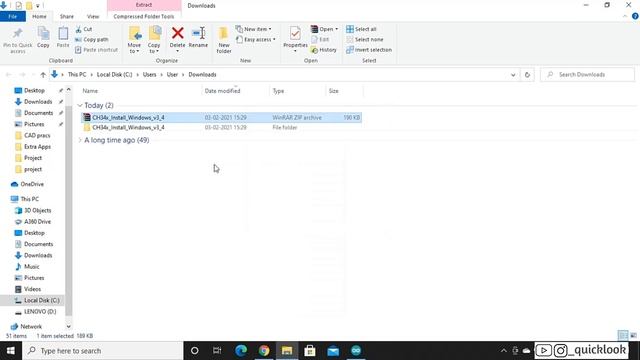The height and width of the screenshot is (360, 640).
Task: Collapse the Today (2) group
Action: pos(80,105)
